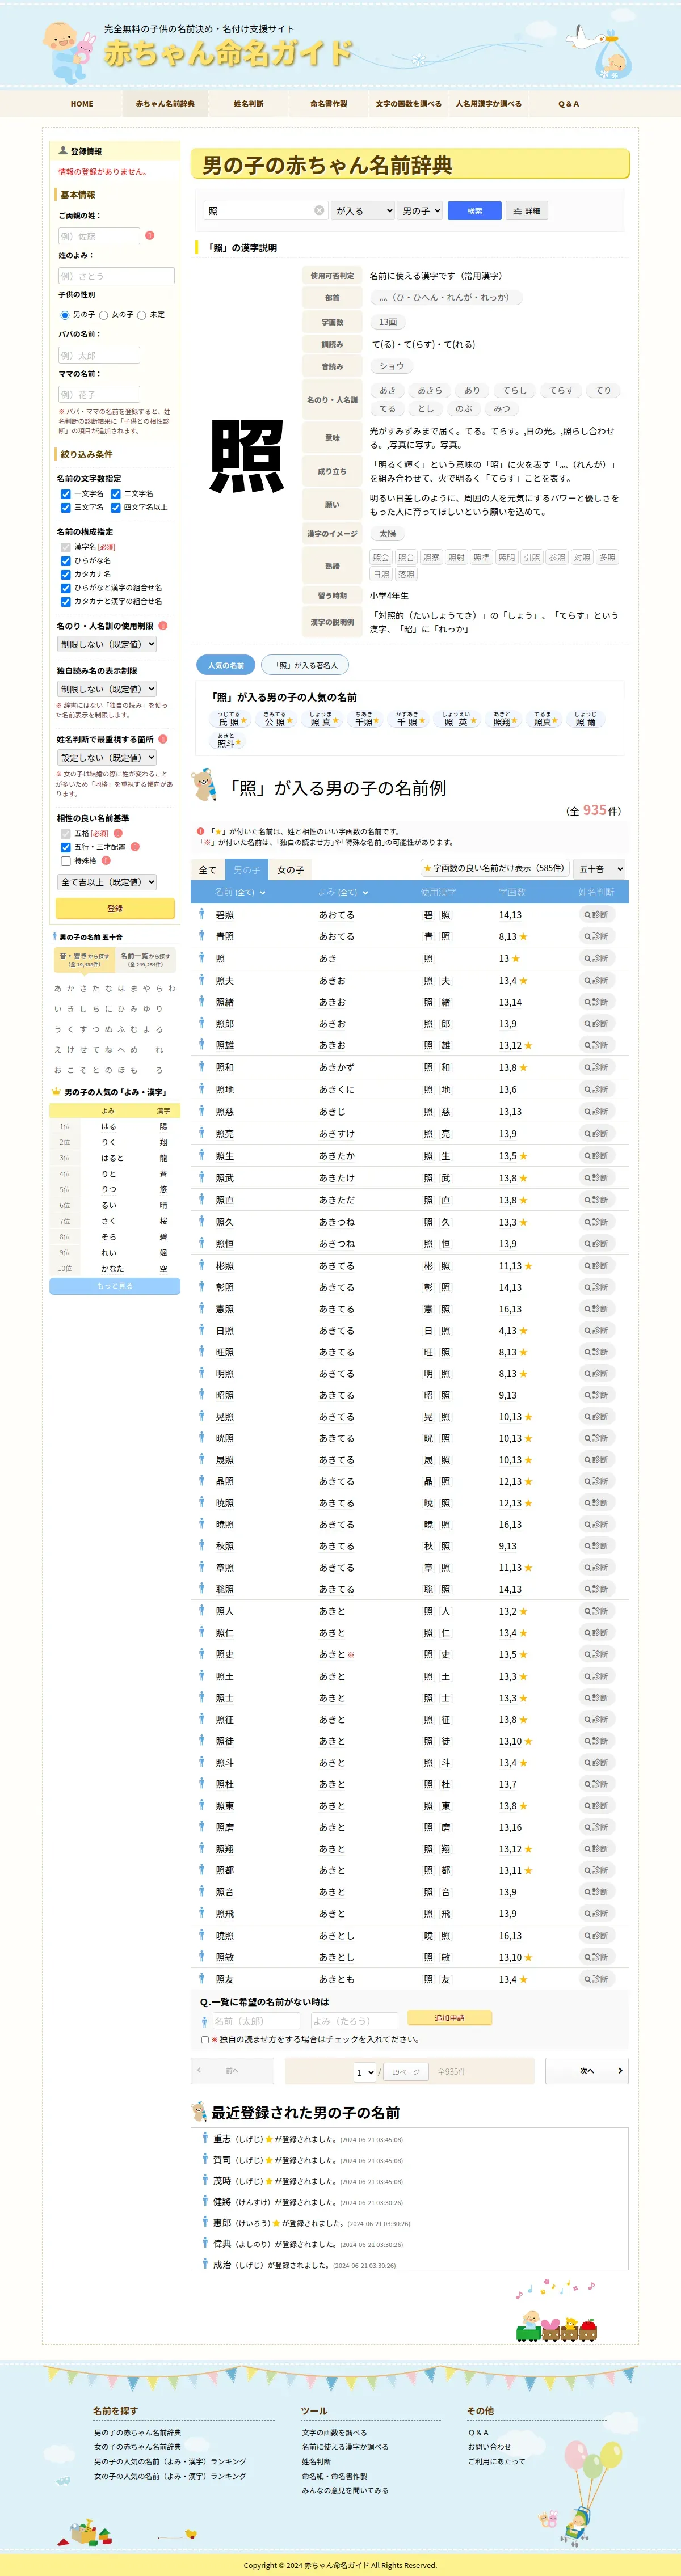Uncheck the 四文字名以上 checkbox
Viewport: 681px width, 2576px height.
pos(115,507)
